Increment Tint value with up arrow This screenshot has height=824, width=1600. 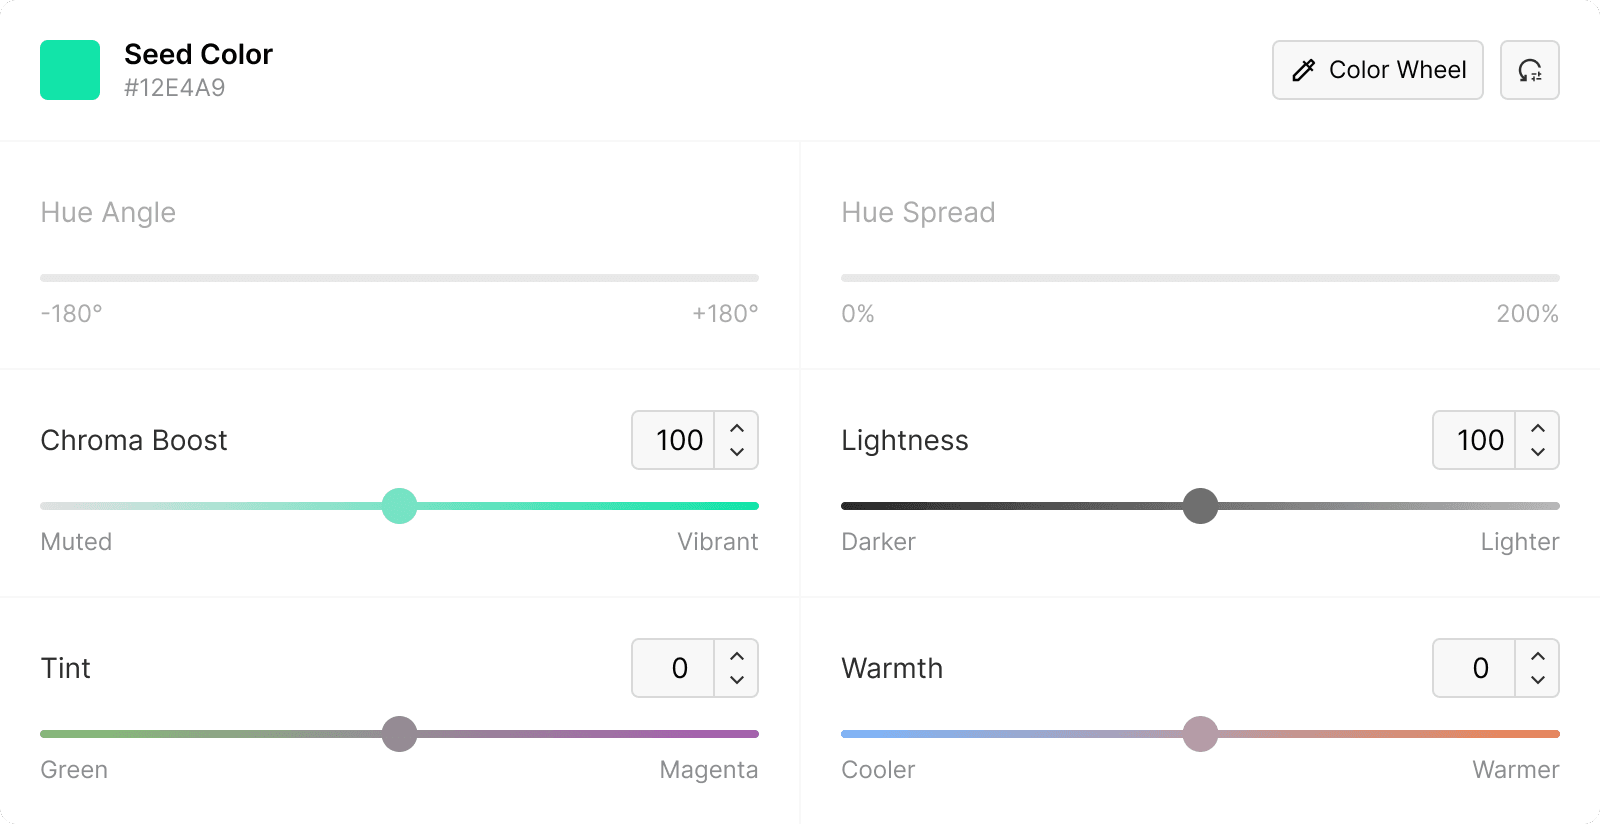click(x=737, y=656)
